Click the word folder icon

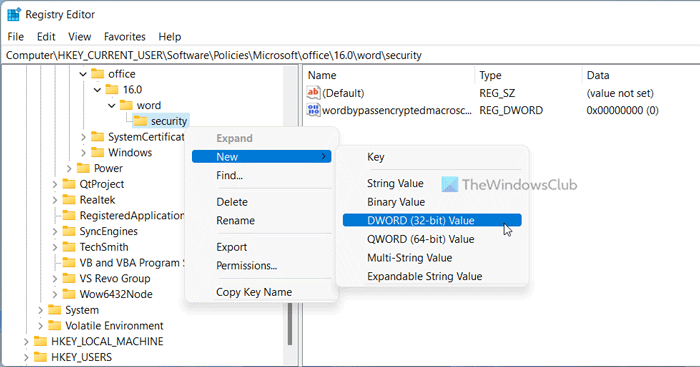click(126, 105)
